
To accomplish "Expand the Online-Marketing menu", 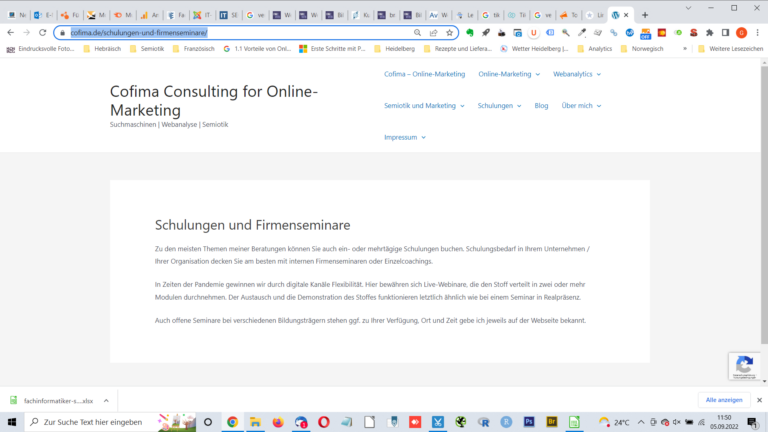I will coord(508,74).
